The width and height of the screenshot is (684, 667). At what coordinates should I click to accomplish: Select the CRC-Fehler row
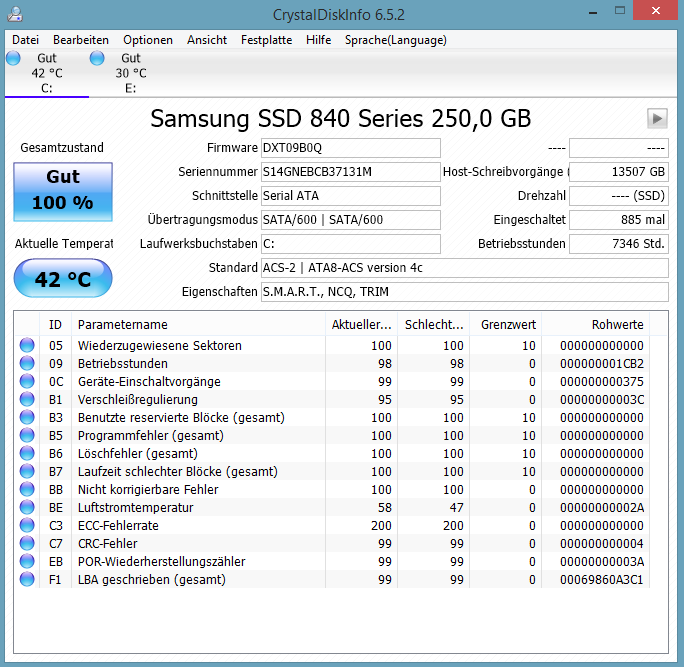pyautogui.click(x=332, y=544)
